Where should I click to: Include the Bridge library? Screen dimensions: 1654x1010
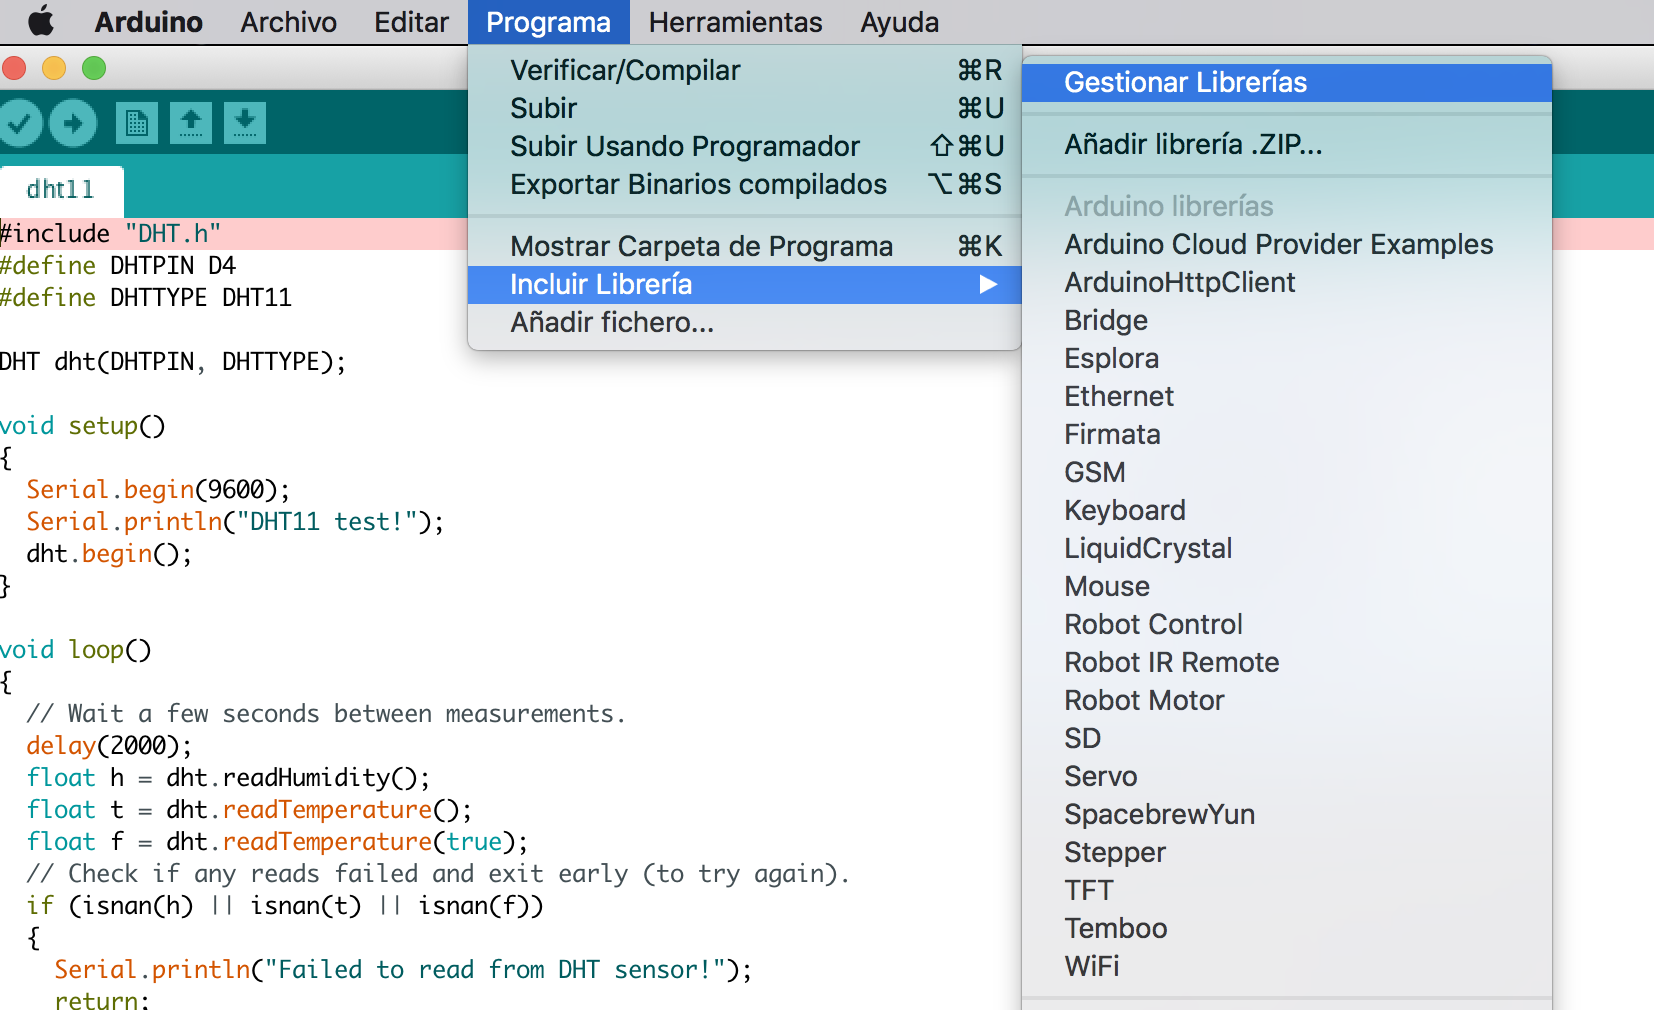coord(1287,320)
